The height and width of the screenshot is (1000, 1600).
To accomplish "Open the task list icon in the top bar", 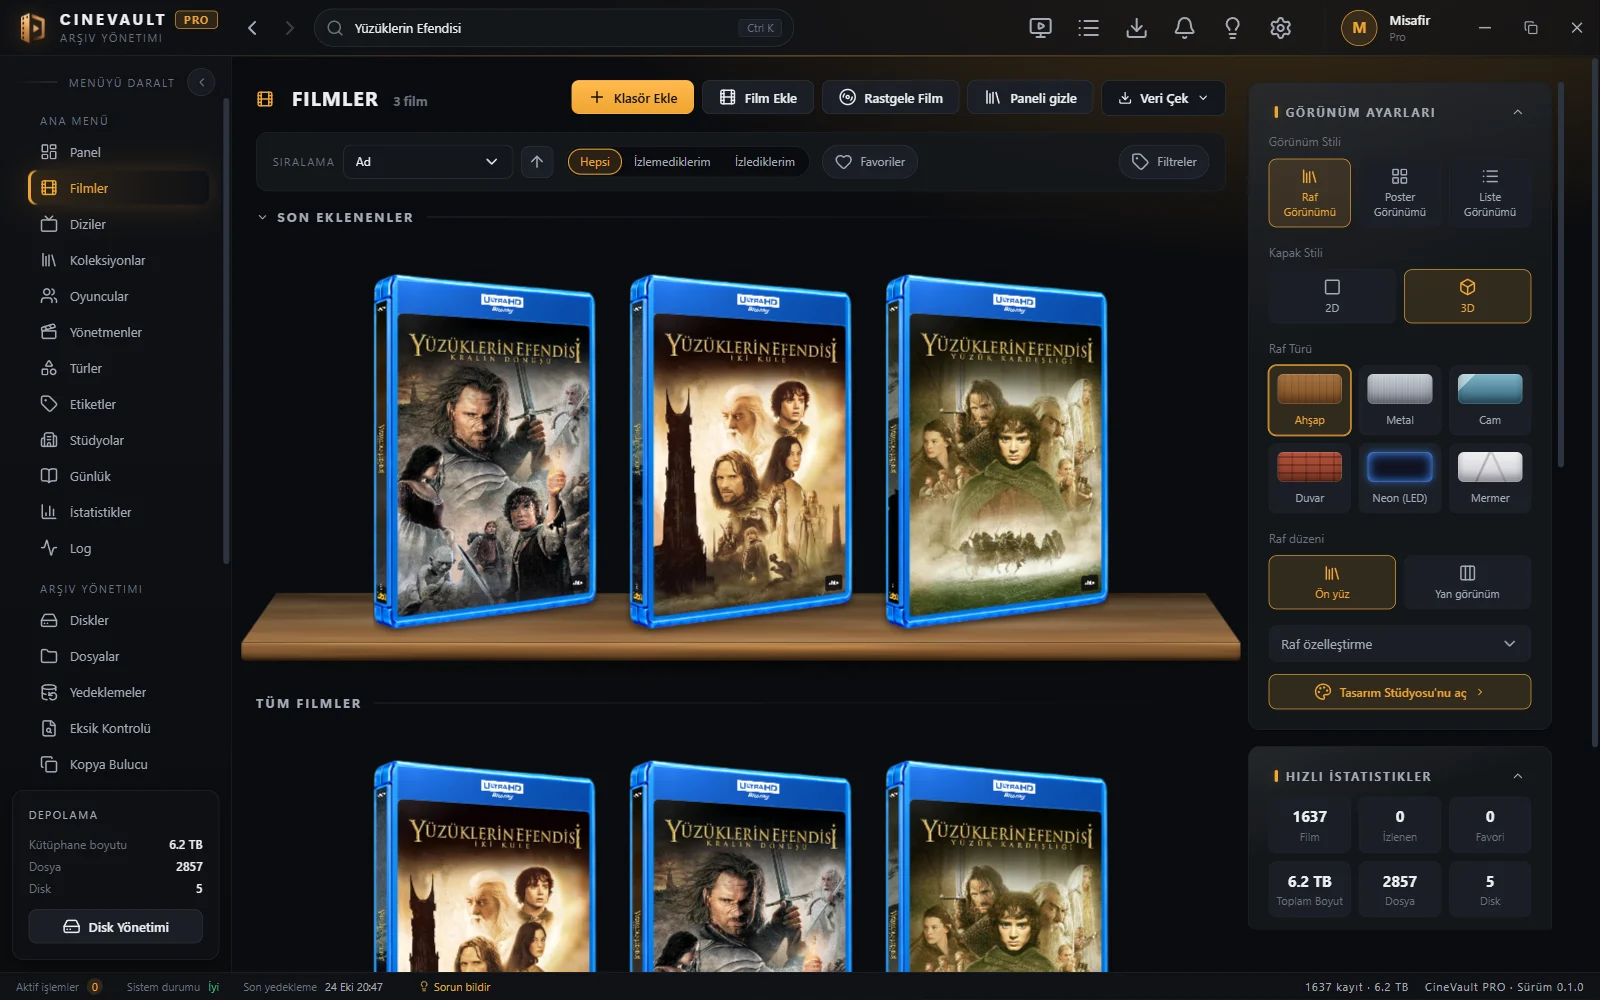I will (x=1088, y=28).
